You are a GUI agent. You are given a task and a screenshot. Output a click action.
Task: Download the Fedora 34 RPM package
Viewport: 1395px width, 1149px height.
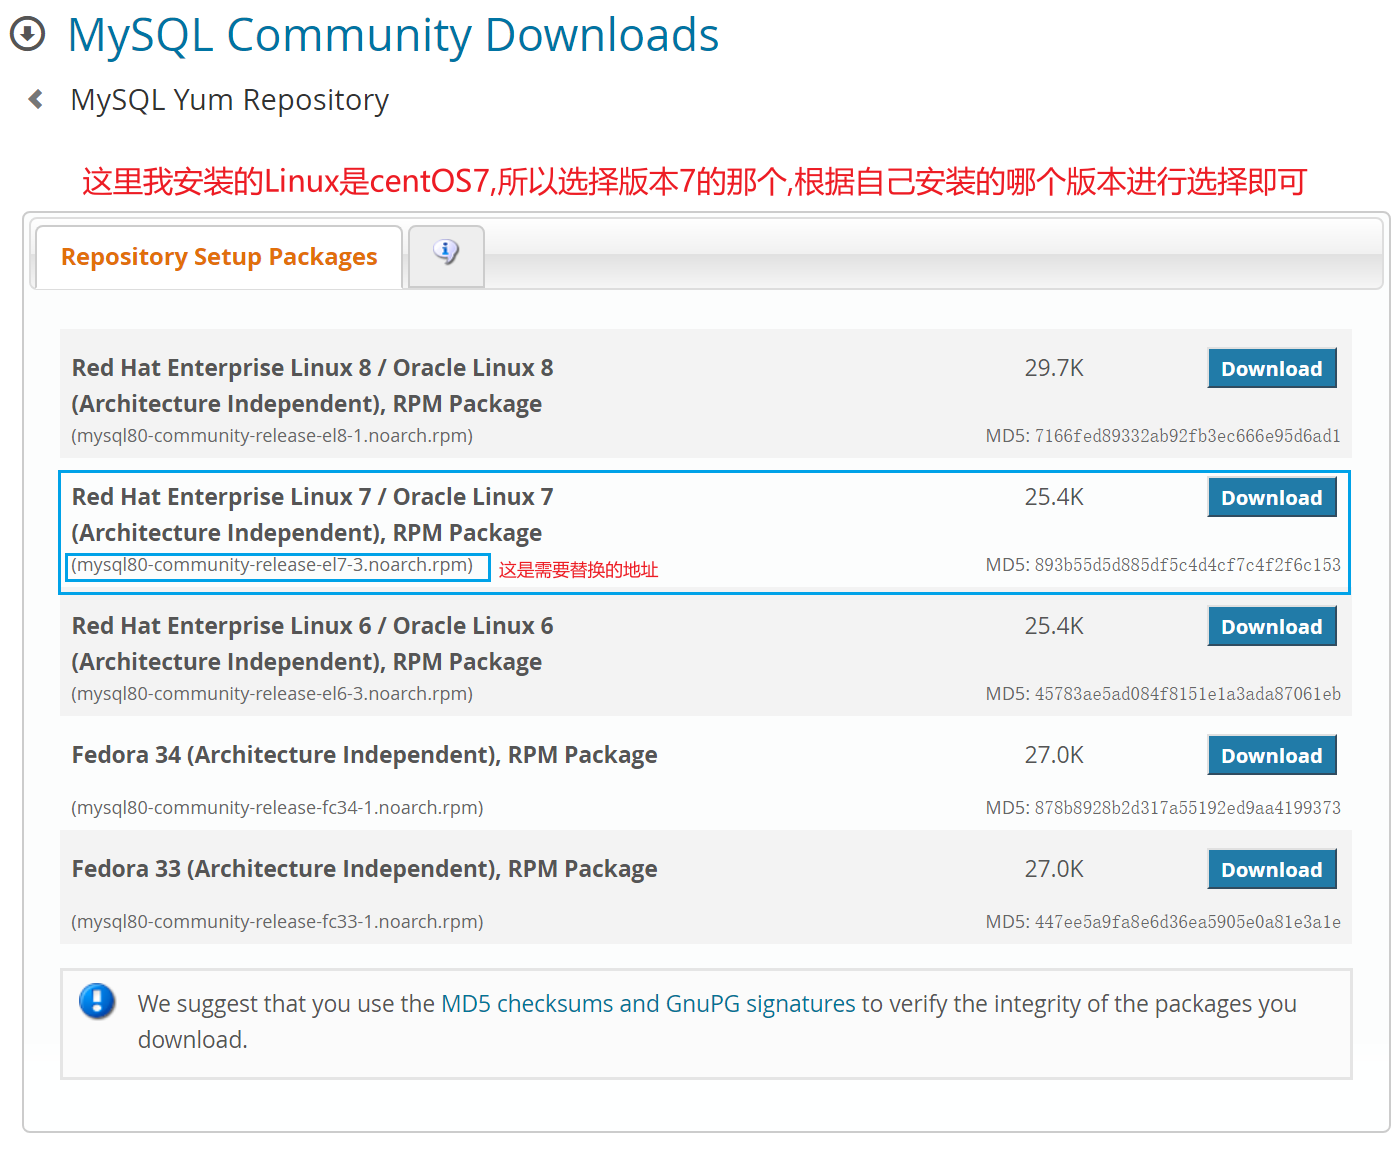click(1271, 755)
